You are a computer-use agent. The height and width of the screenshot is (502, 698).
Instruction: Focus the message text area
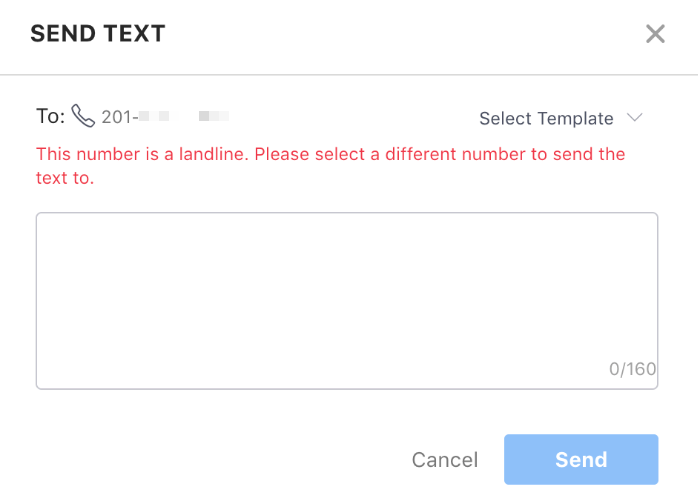pyautogui.click(x=346, y=290)
